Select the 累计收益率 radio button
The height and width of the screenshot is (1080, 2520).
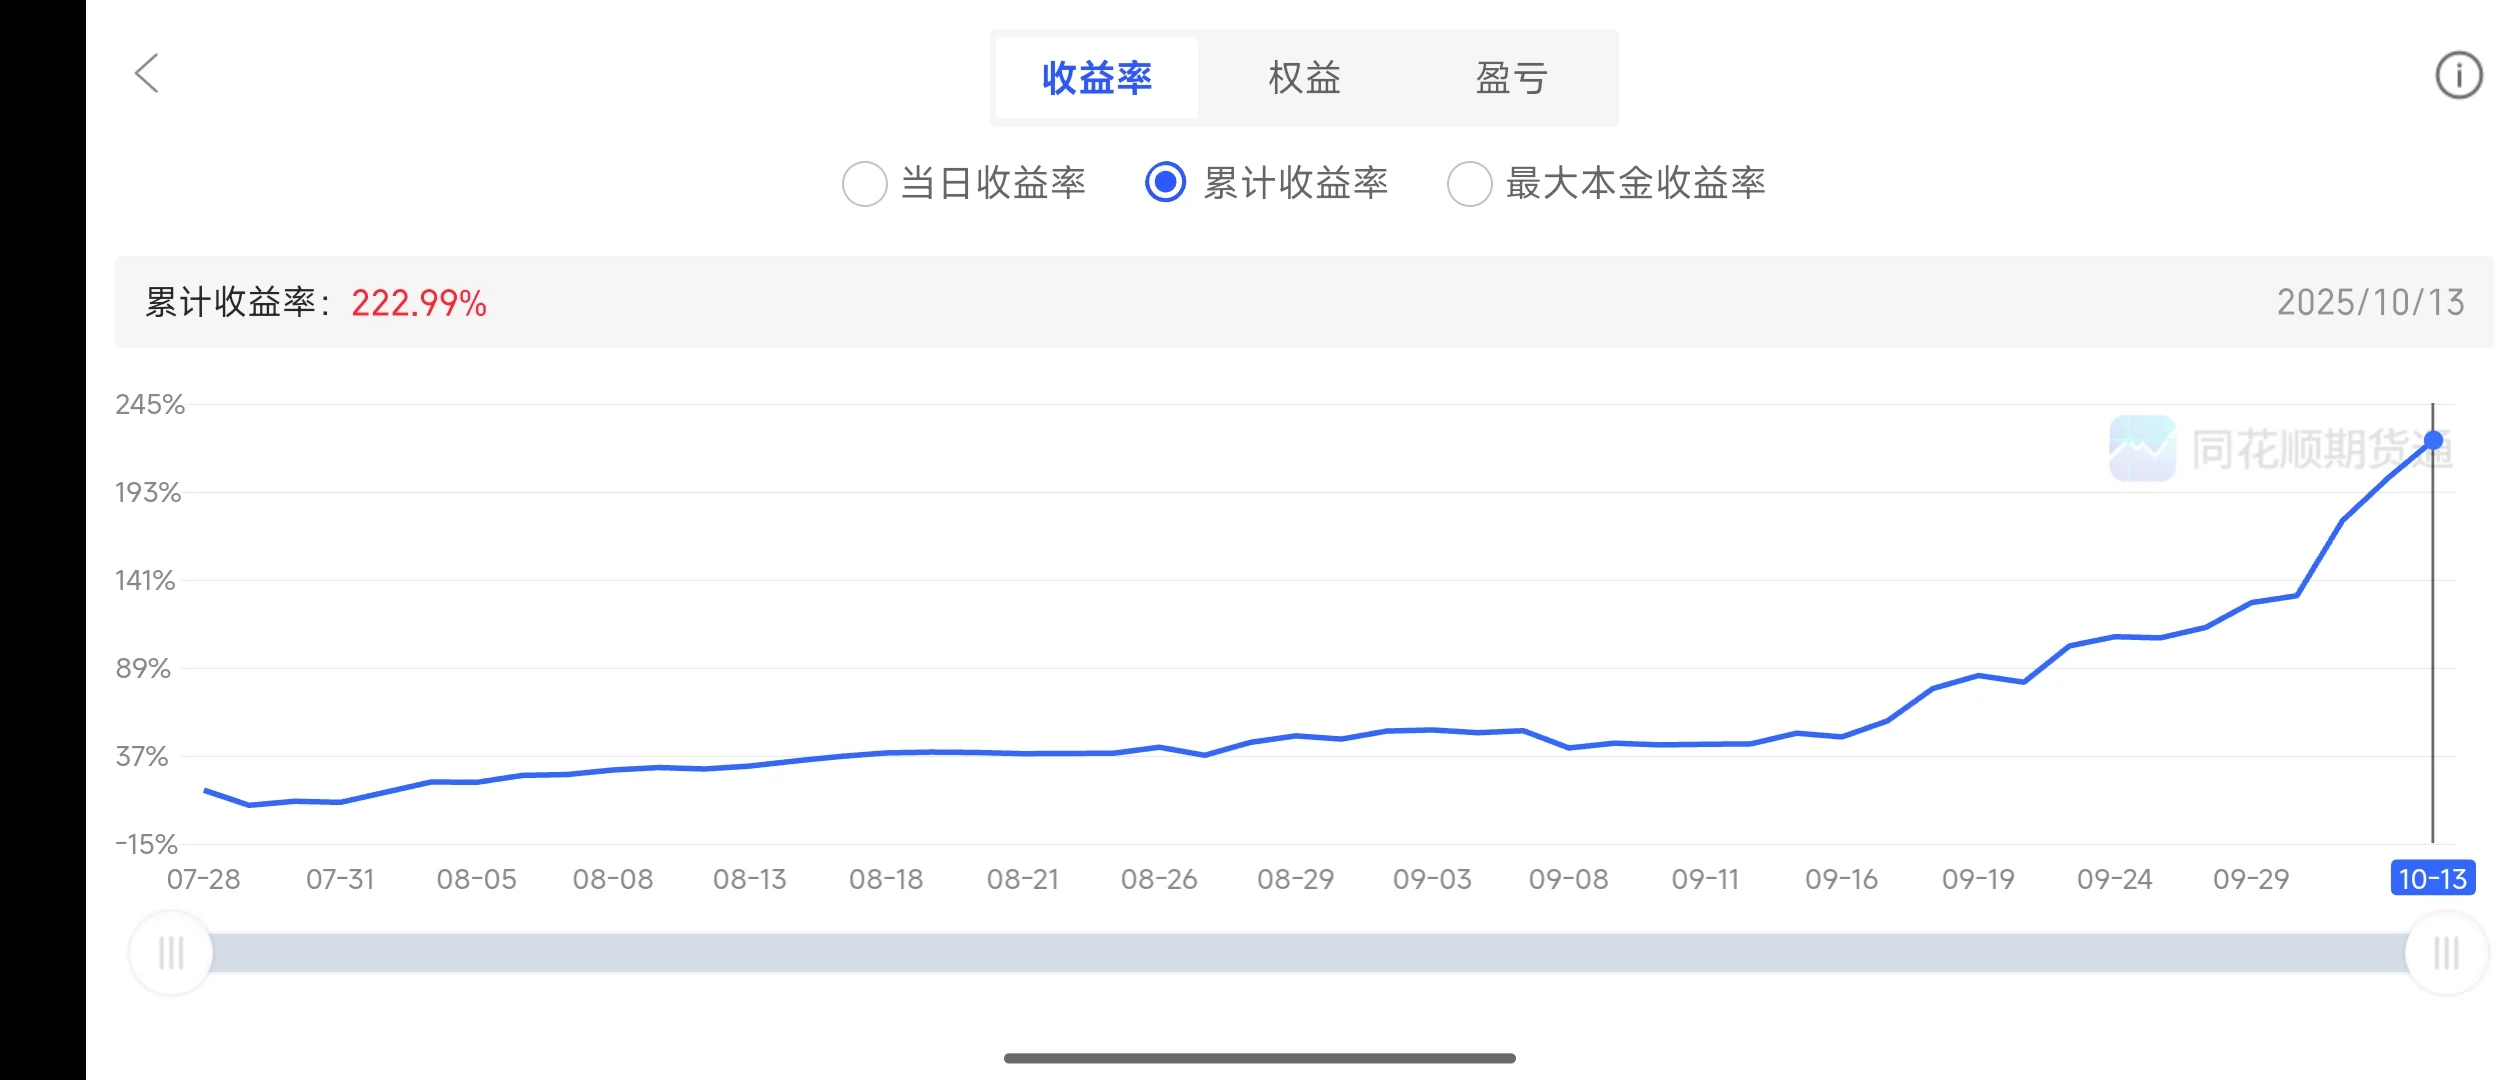(x=1165, y=183)
